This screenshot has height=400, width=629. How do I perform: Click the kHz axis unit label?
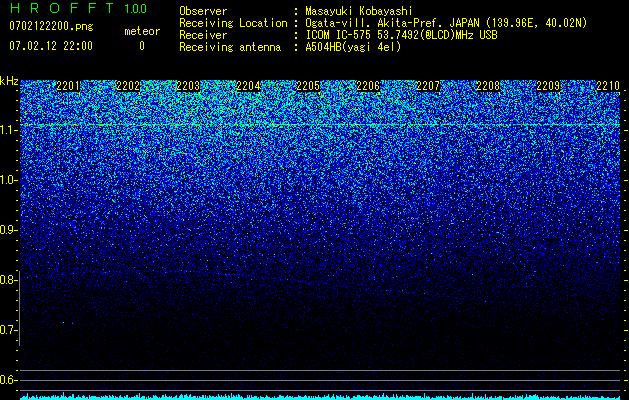9,81
